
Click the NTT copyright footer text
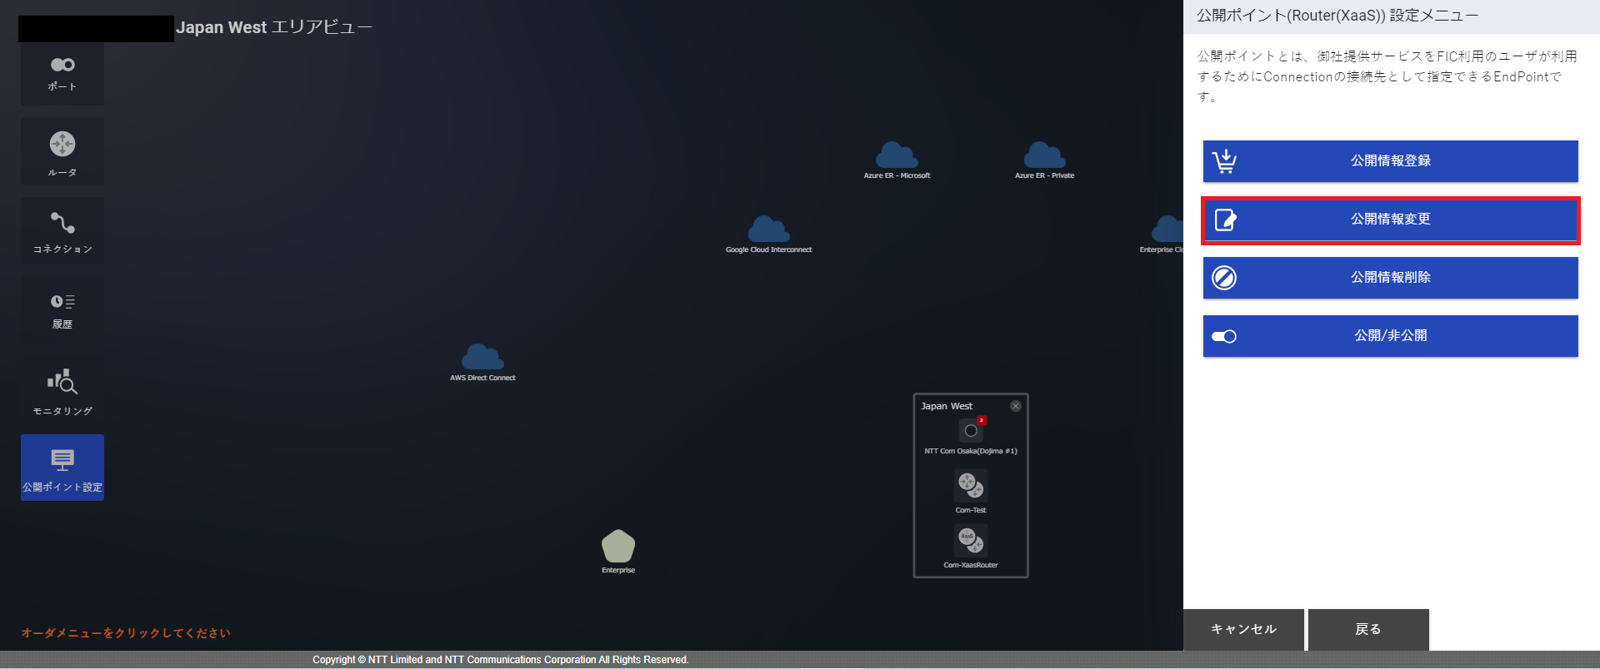pos(500,660)
